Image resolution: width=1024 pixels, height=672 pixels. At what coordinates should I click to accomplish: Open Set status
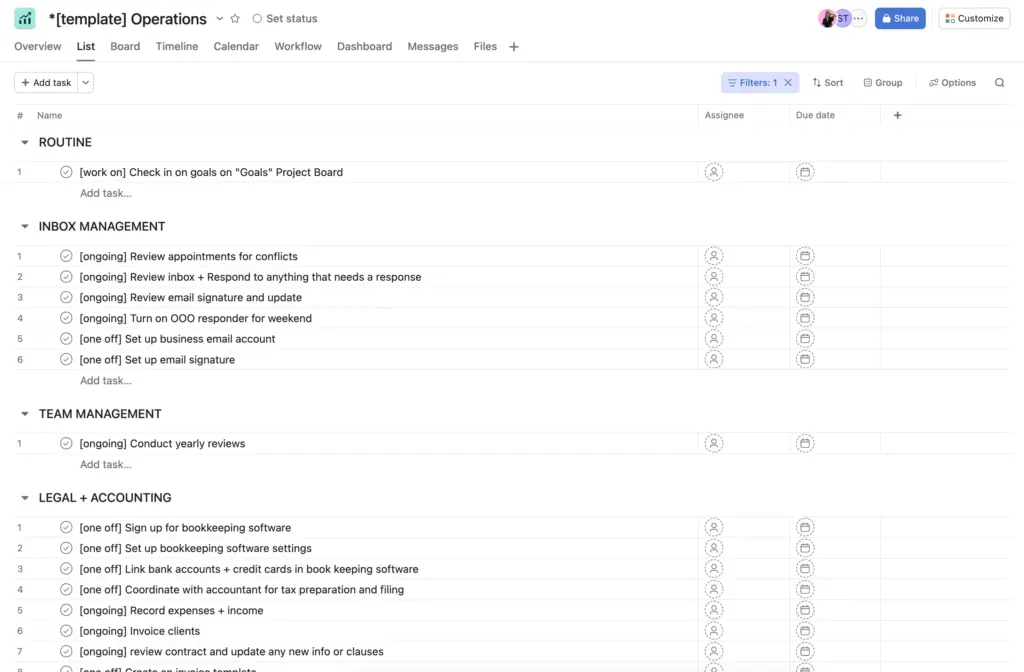coord(287,18)
